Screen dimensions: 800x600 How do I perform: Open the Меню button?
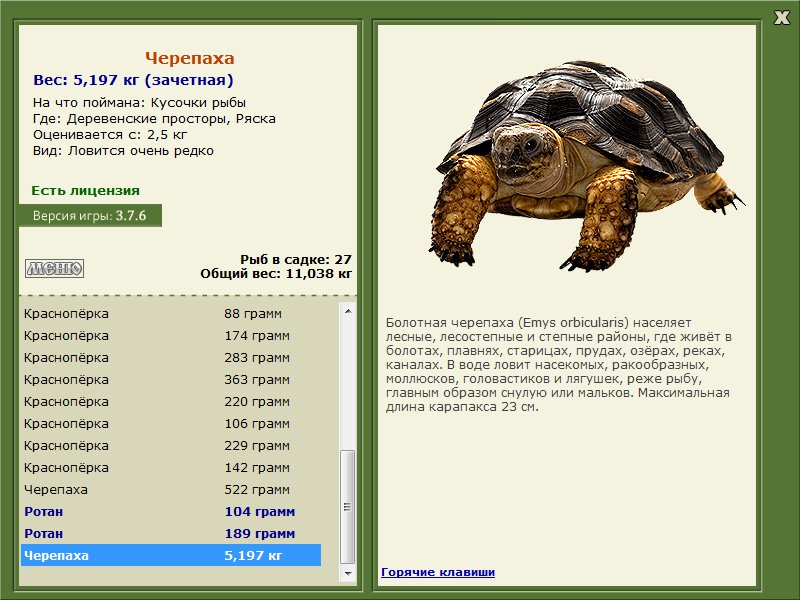click(x=55, y=268)
